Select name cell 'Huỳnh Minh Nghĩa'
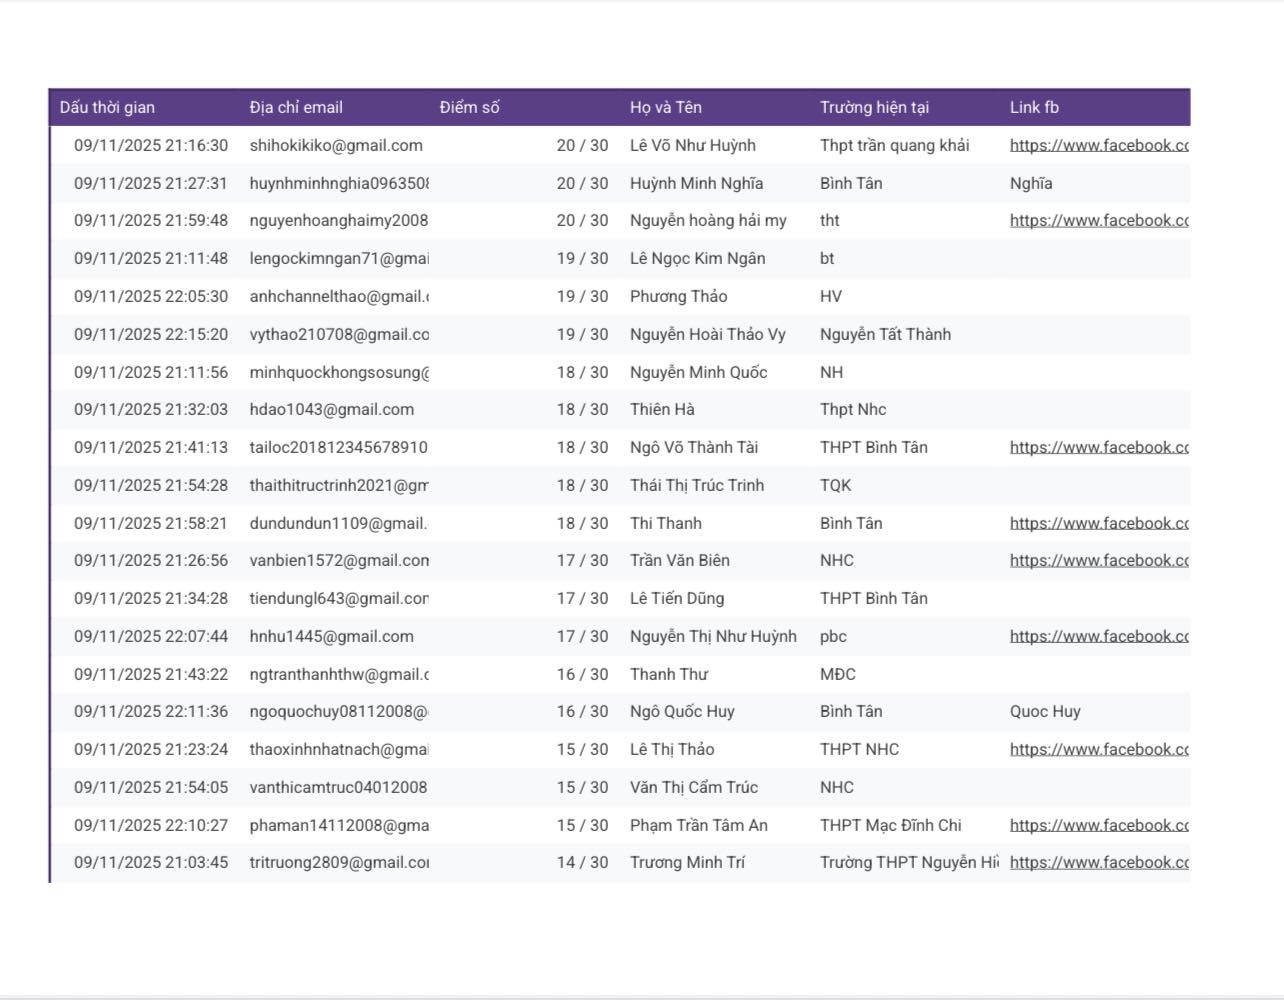Viewport: 1284px width, 1000px height. (x=696, y=183)
